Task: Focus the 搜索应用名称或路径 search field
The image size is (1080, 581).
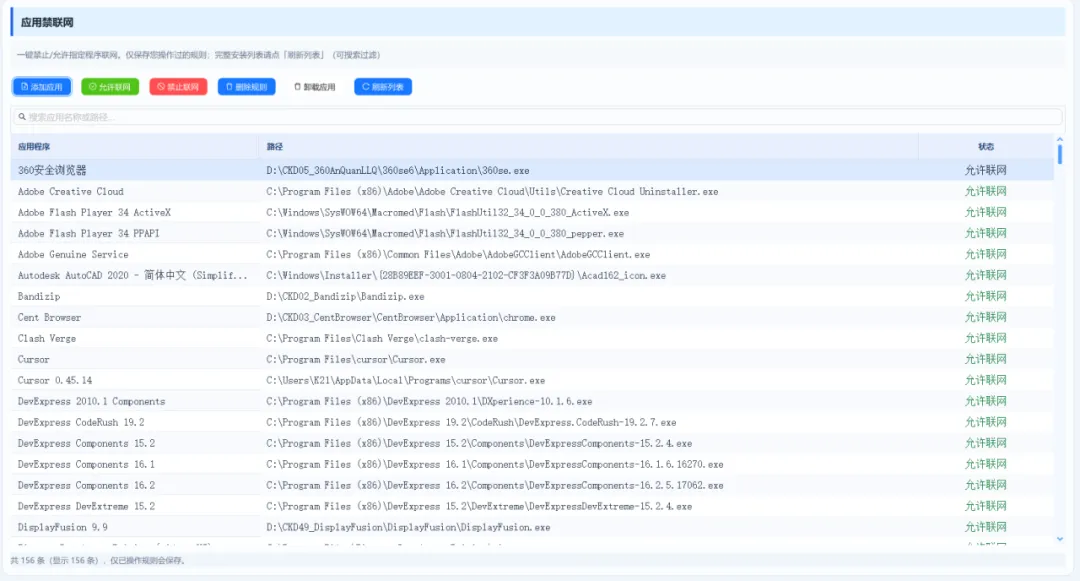Action: tap(537, 117)
